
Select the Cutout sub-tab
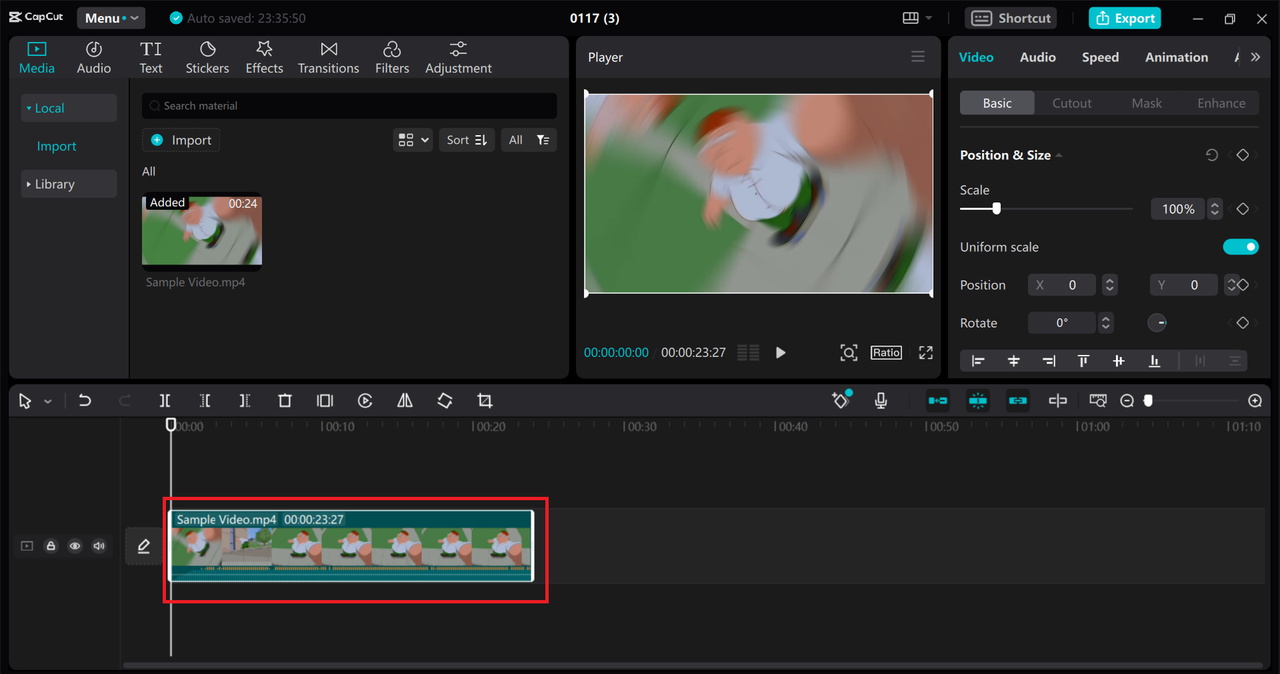[x=1072, y=103]
